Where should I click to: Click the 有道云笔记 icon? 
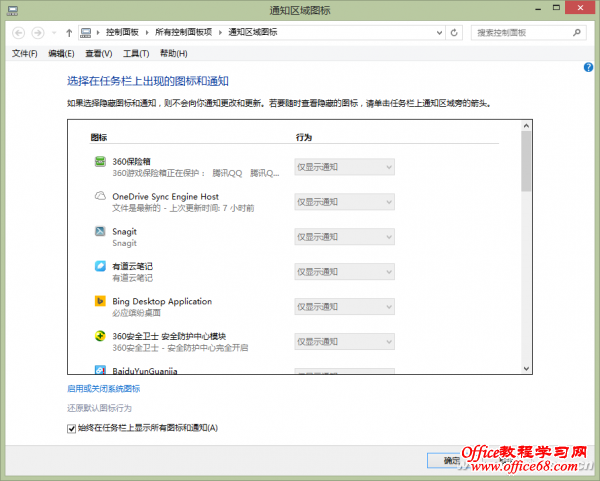click(x=100, y=266)
